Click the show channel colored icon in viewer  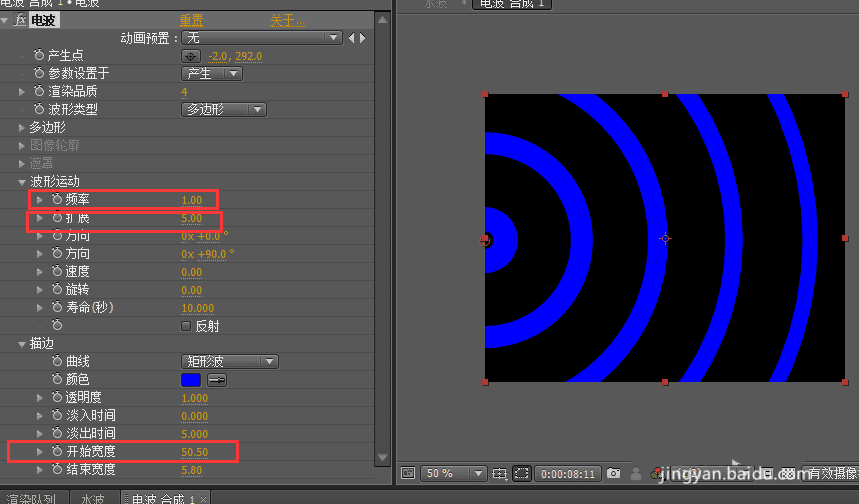tap(656, 473)
